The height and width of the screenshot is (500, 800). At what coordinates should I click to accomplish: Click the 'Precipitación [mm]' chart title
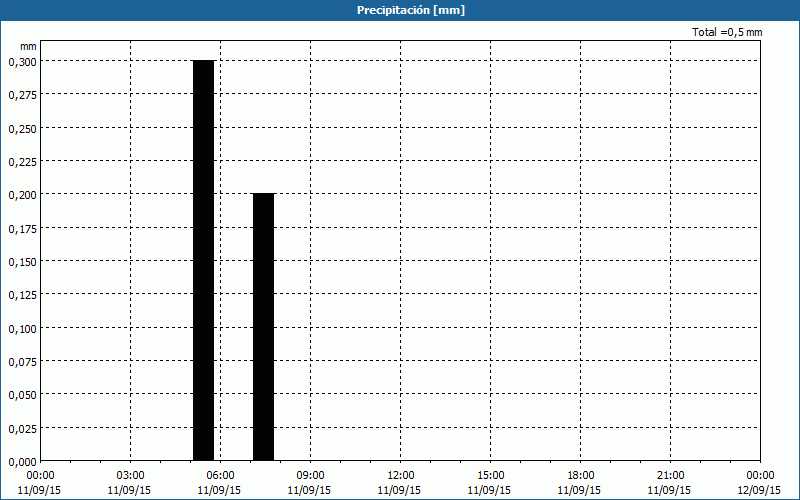[x=411, y=10]
